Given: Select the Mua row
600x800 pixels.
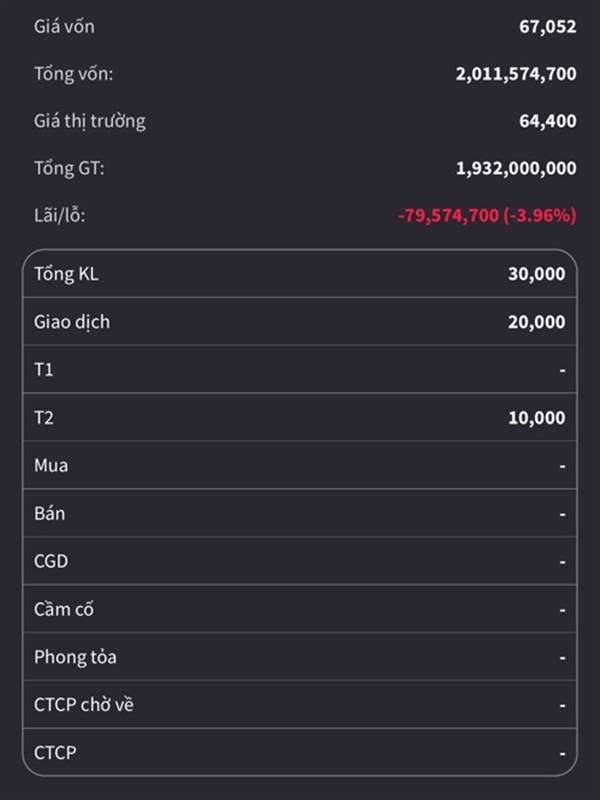Looking at the screenshot, I should coord(300,465).
